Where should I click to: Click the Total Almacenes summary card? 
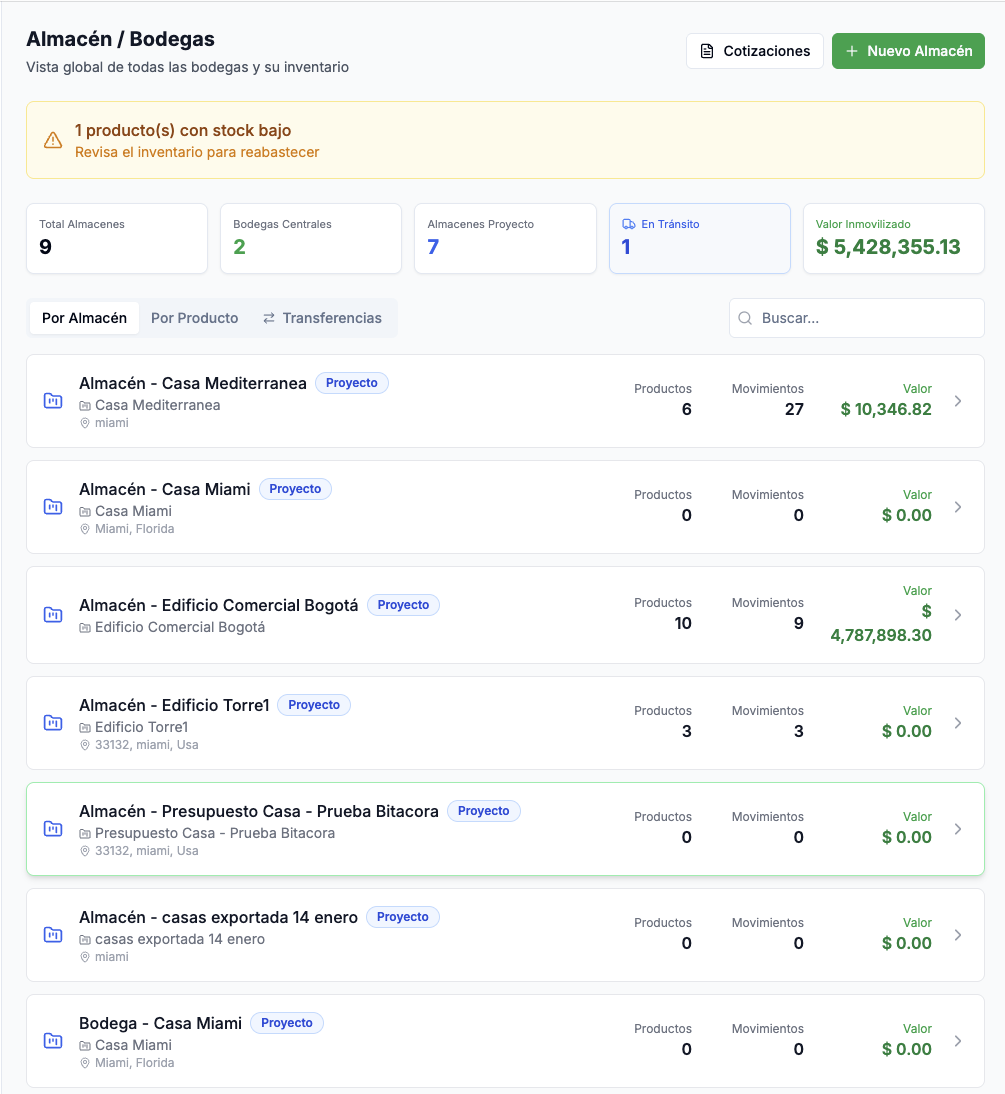pyautogui.click(x=117, y=239)
